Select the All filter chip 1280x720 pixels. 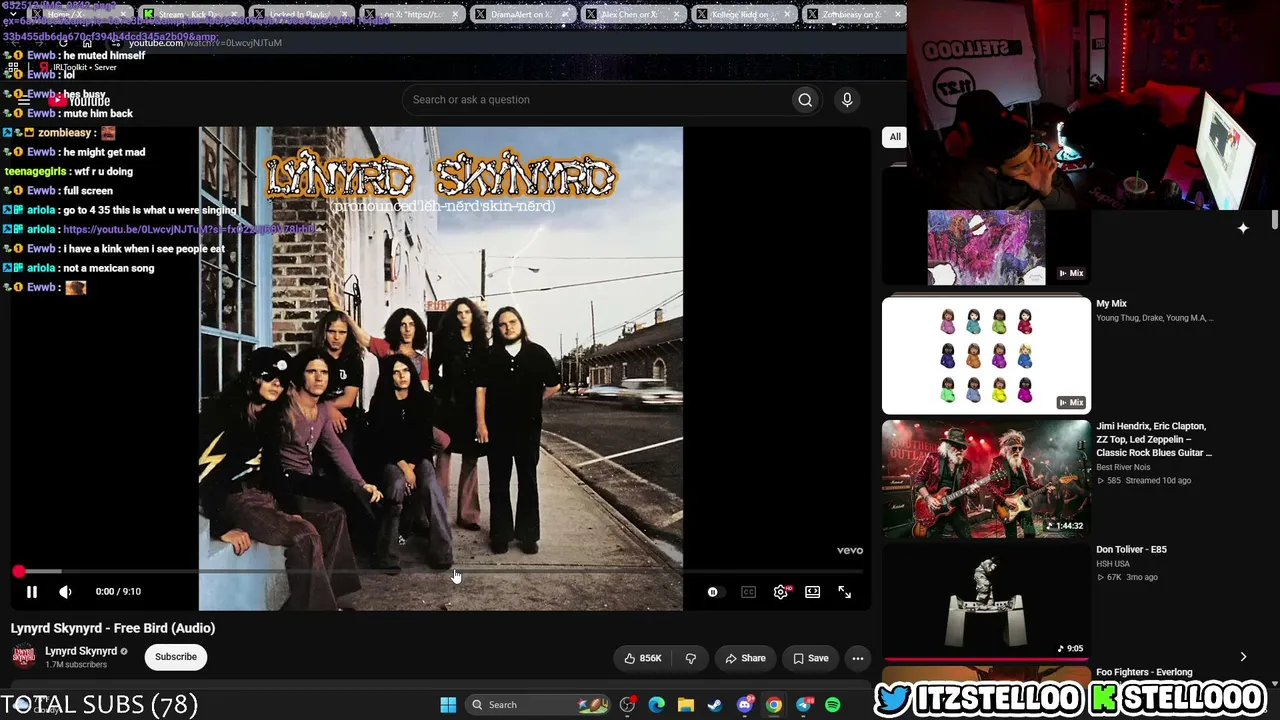tap(895, 137)
